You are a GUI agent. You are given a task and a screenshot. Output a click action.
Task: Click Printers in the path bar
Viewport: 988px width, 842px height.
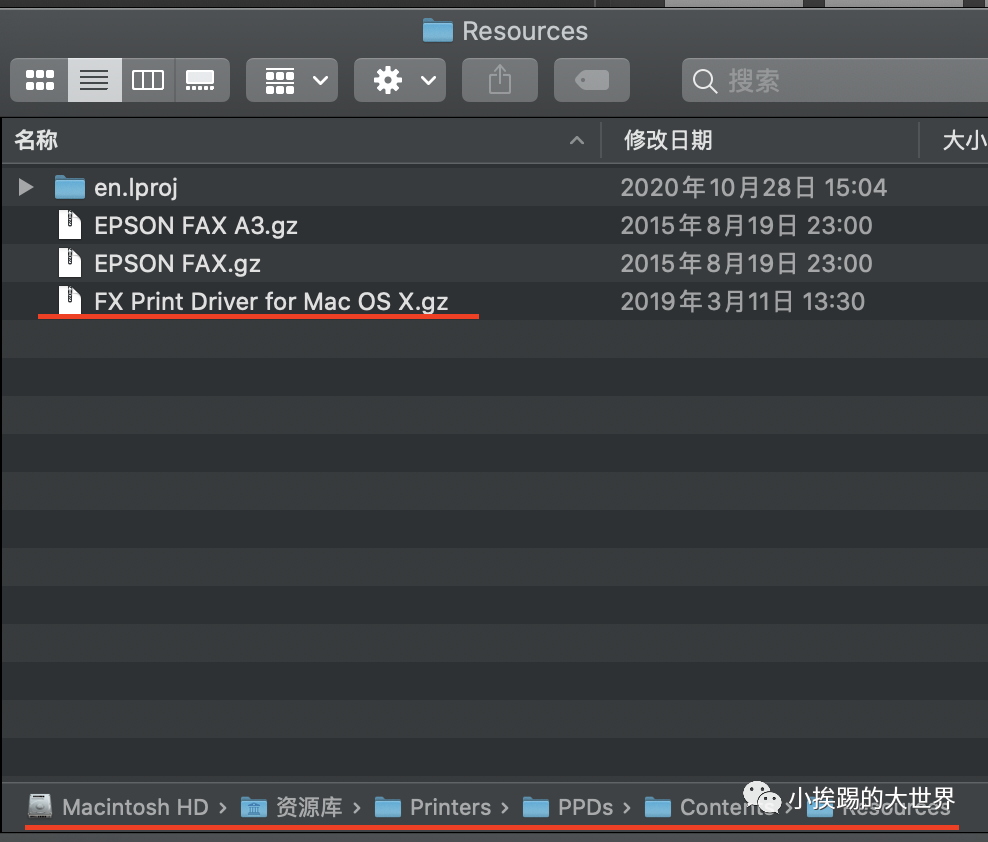pyautogui.click(x=451, y=807)
